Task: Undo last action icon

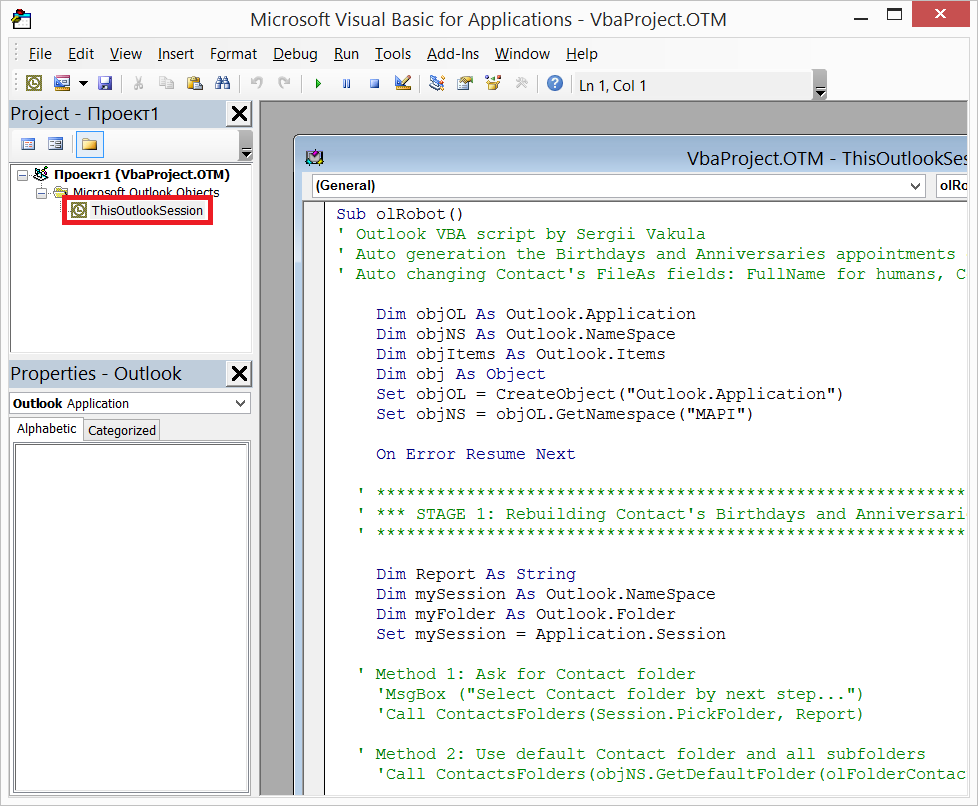Action: (x=256, y=83)
